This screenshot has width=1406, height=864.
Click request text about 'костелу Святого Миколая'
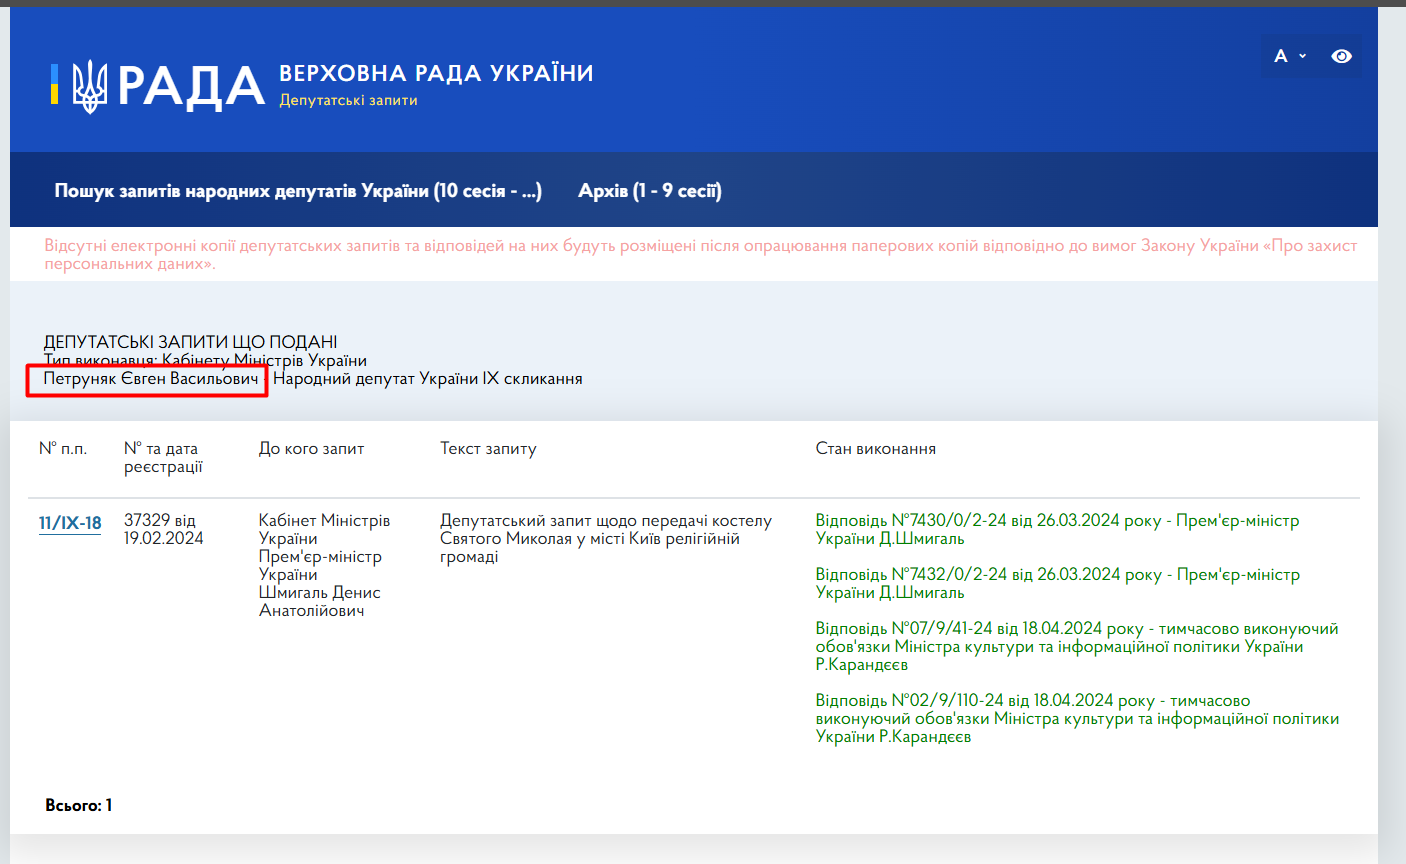pos(606,538)
